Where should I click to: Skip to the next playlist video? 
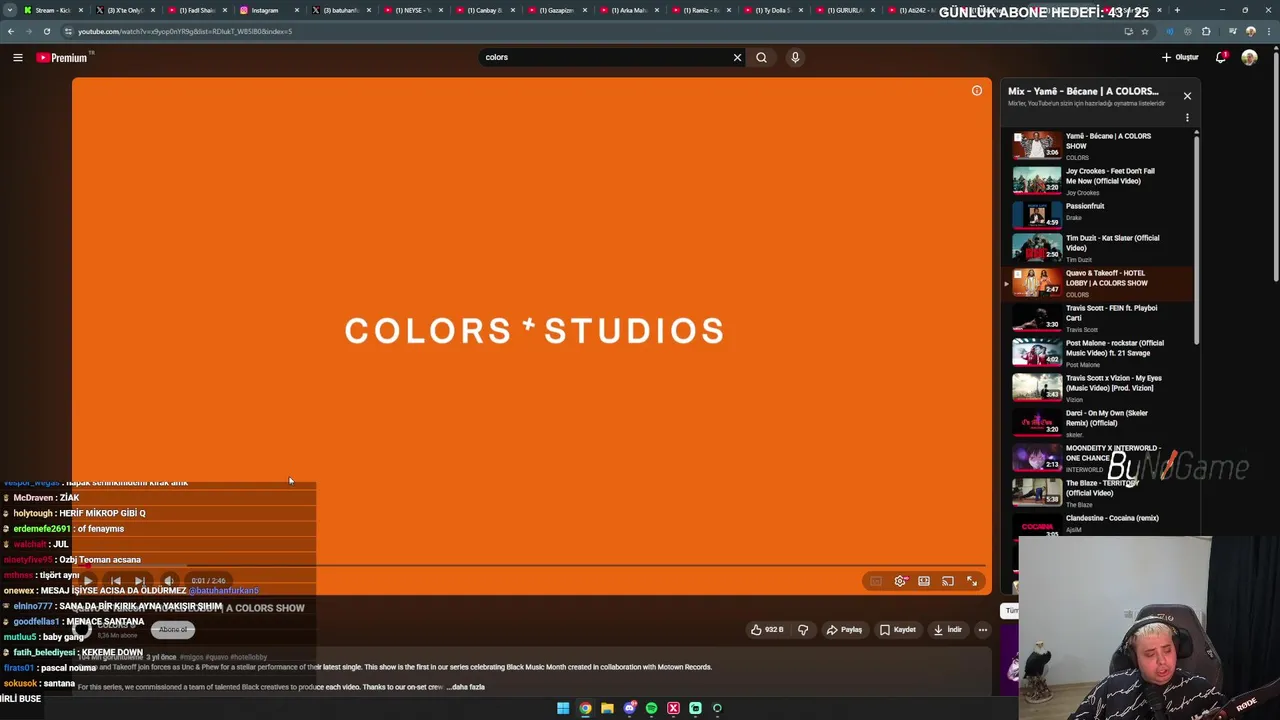tap(140, 581)
